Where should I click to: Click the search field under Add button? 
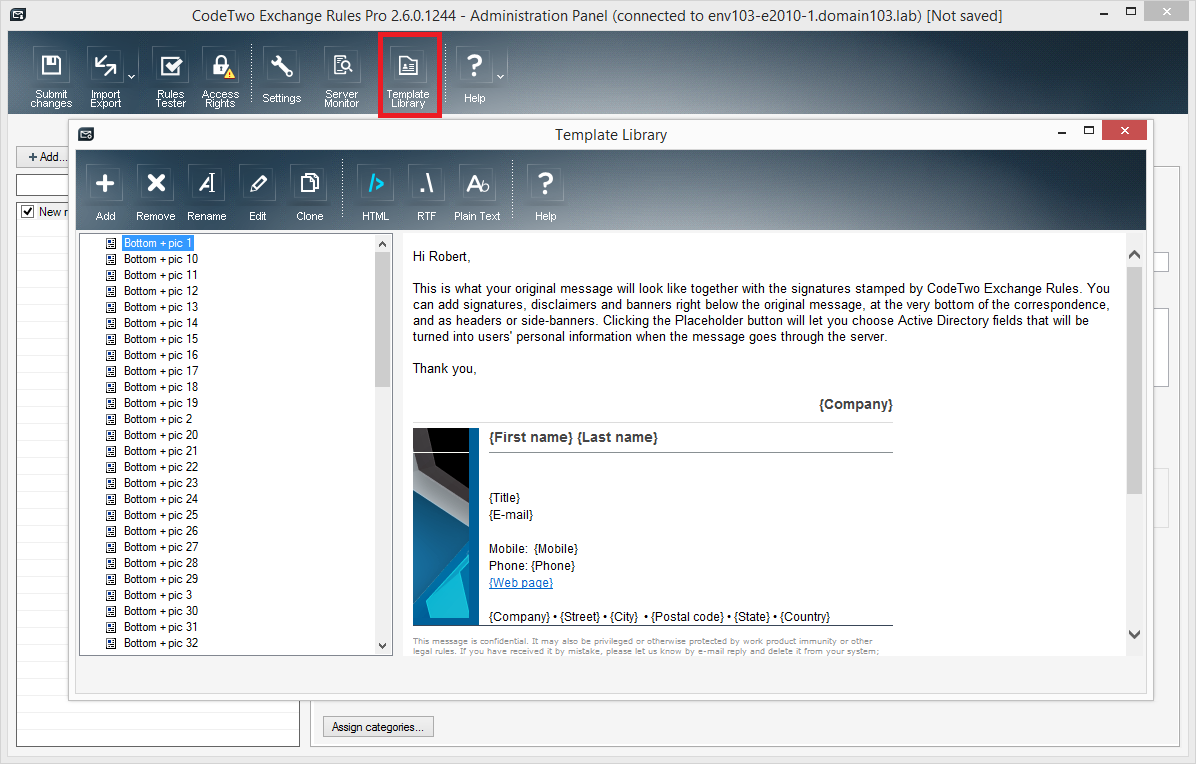(x=43, y=185)
